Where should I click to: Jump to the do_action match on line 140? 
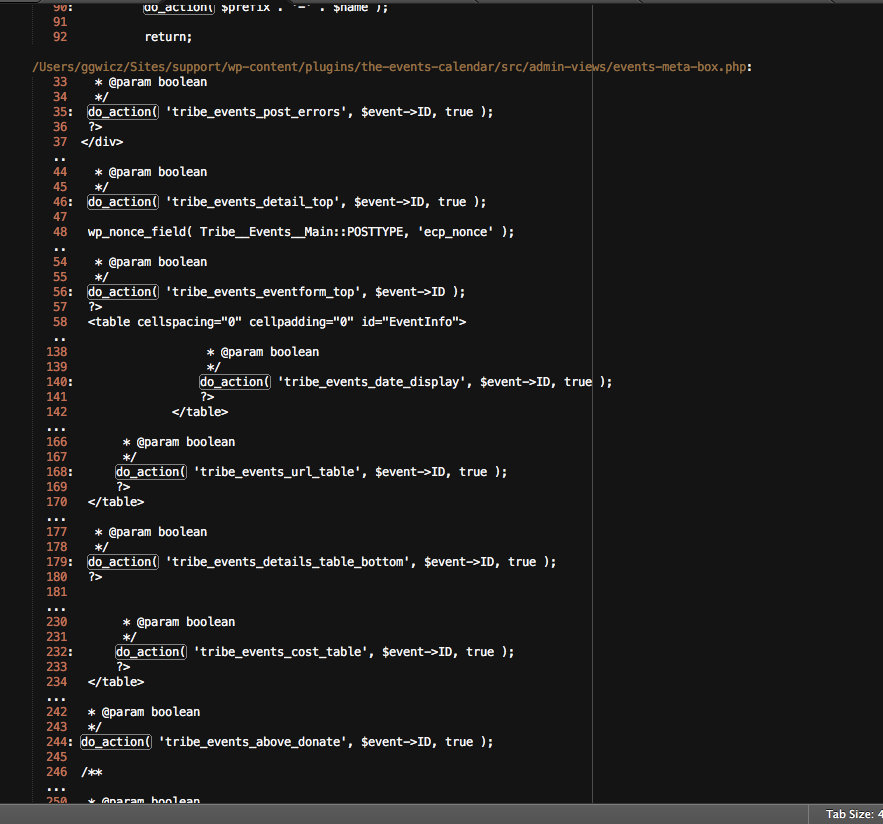[234, 382]
